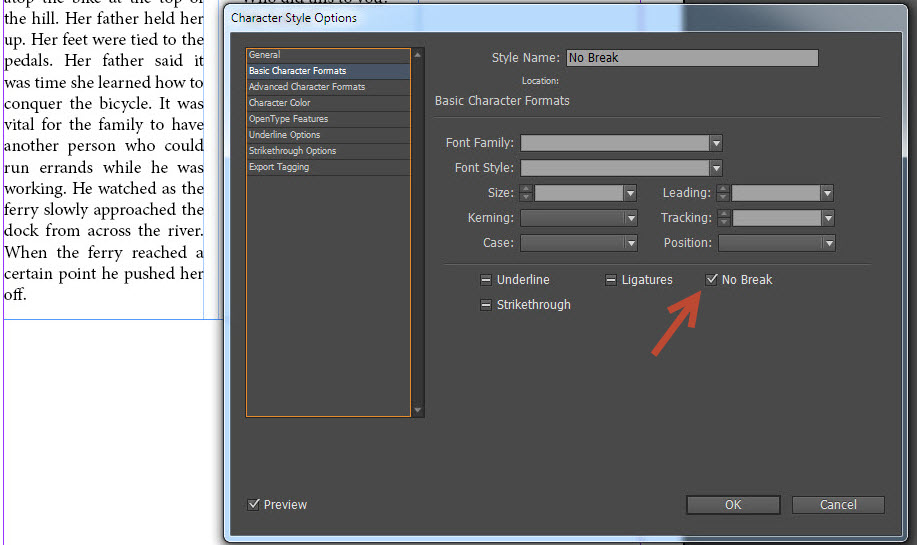
Task: Open the Position dropdown
Action: [x=777, y=243]
